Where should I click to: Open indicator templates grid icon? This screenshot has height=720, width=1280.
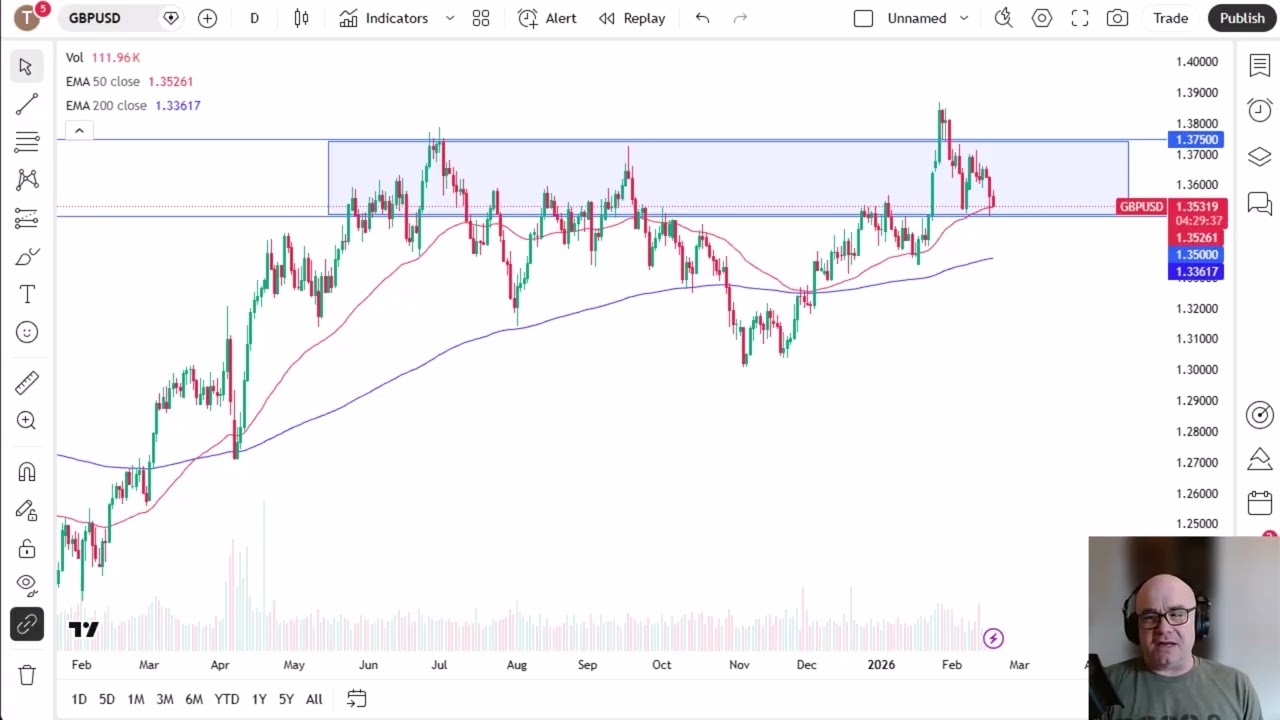(x=481, y=18)
